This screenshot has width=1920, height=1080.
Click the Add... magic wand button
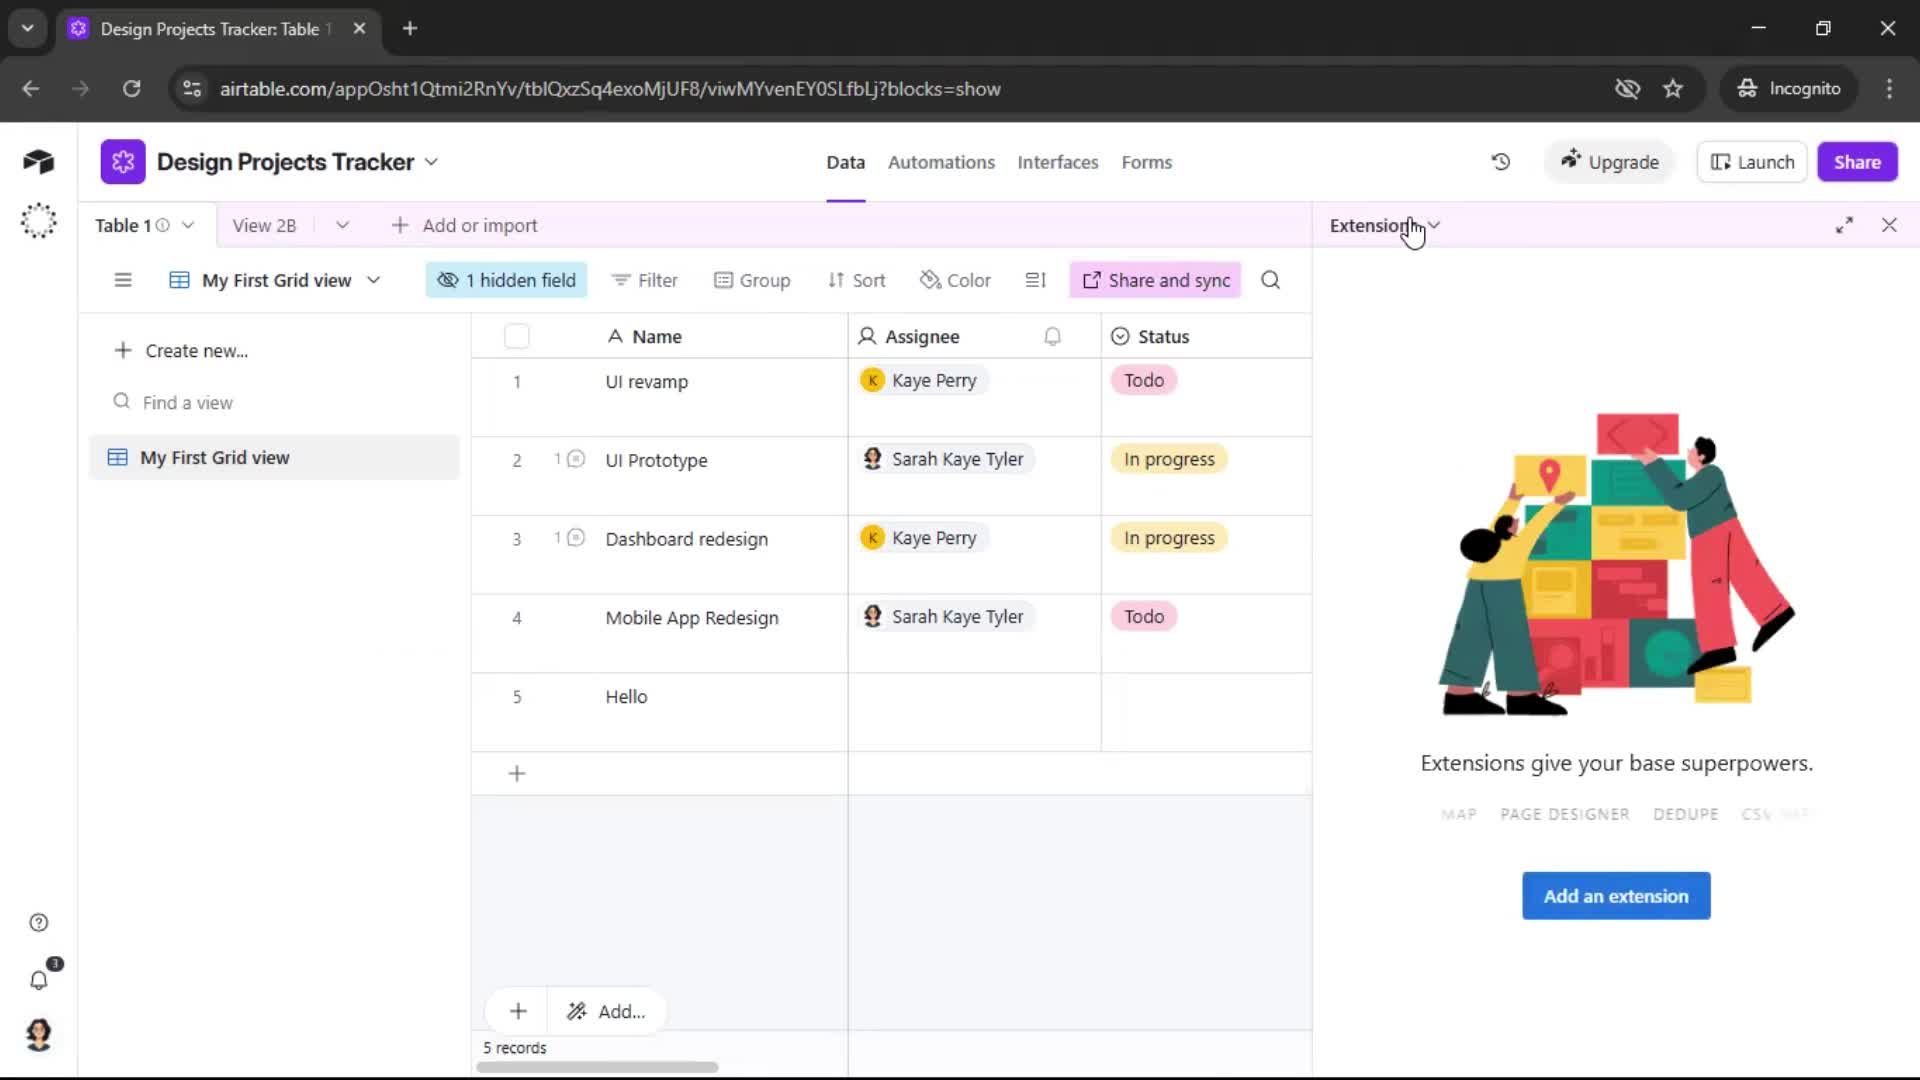pyautogui.click(x=606, y=1011)
